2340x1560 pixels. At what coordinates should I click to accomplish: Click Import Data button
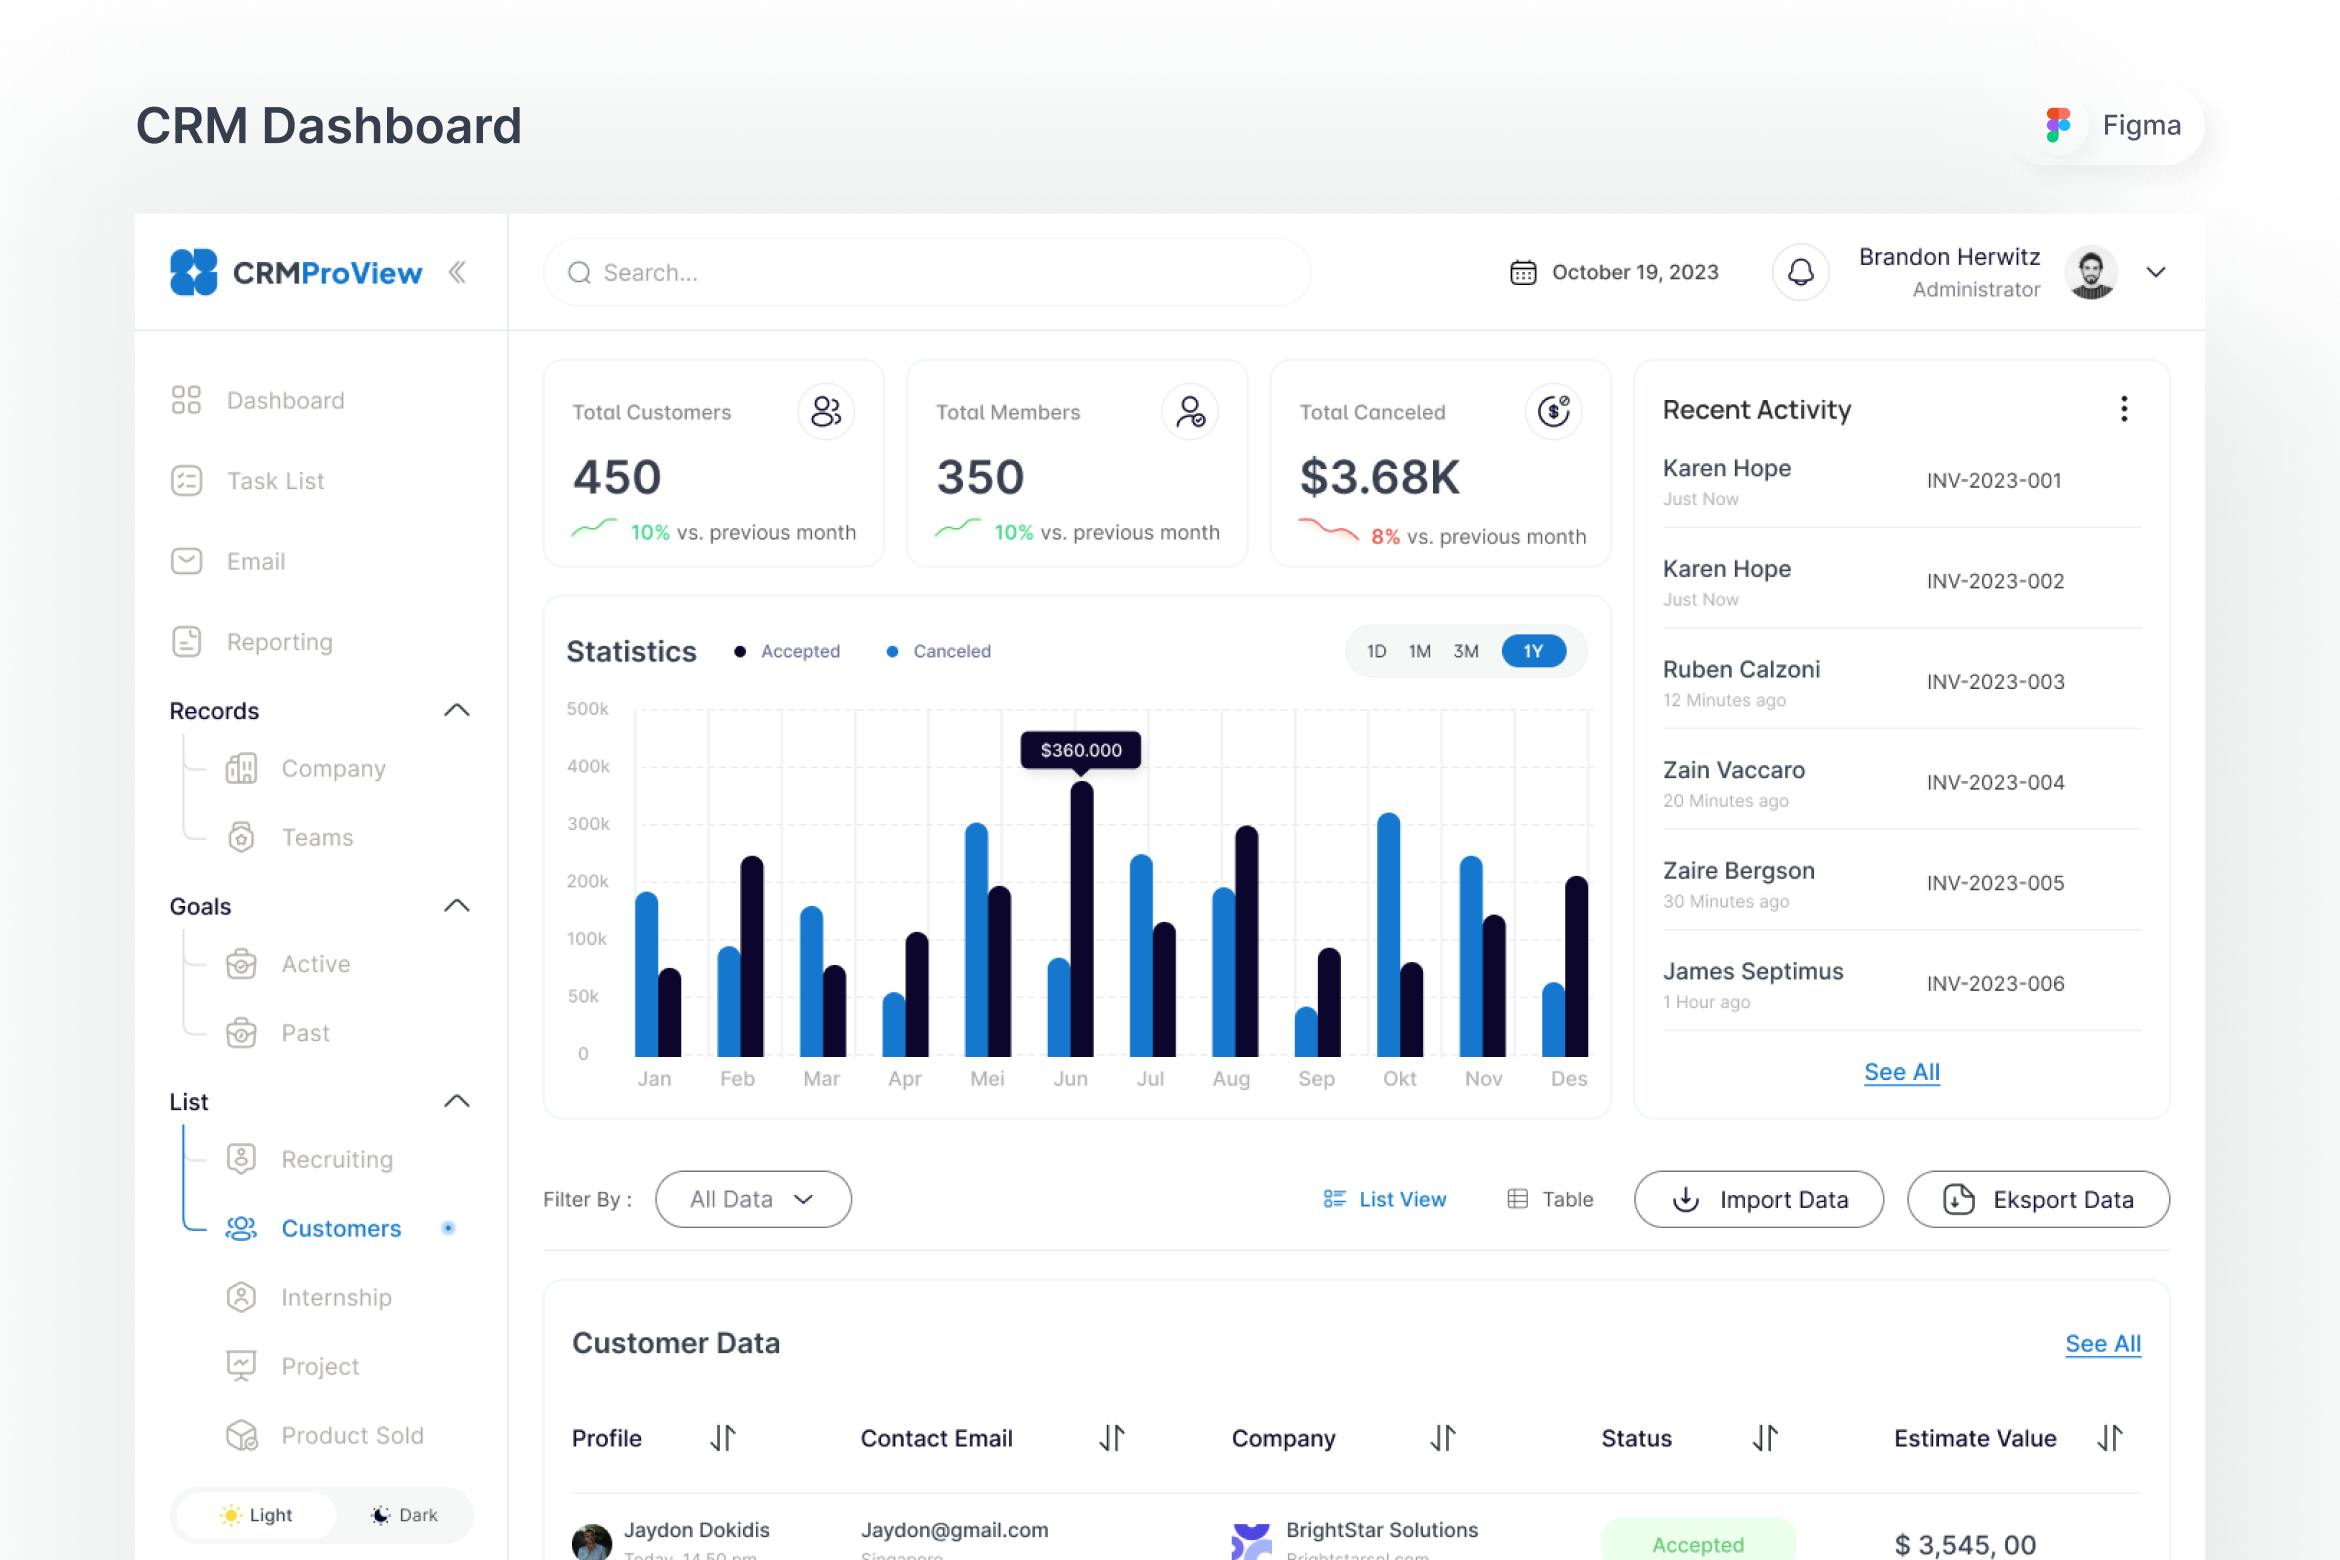point(1759,1199)
